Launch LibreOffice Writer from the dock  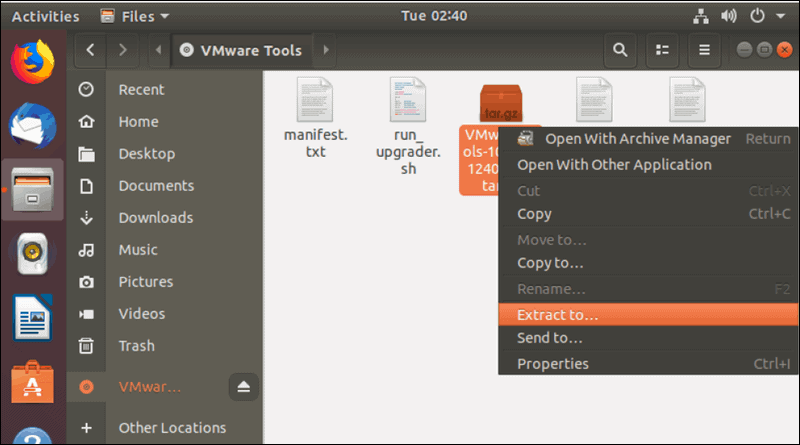pos(33,317)
